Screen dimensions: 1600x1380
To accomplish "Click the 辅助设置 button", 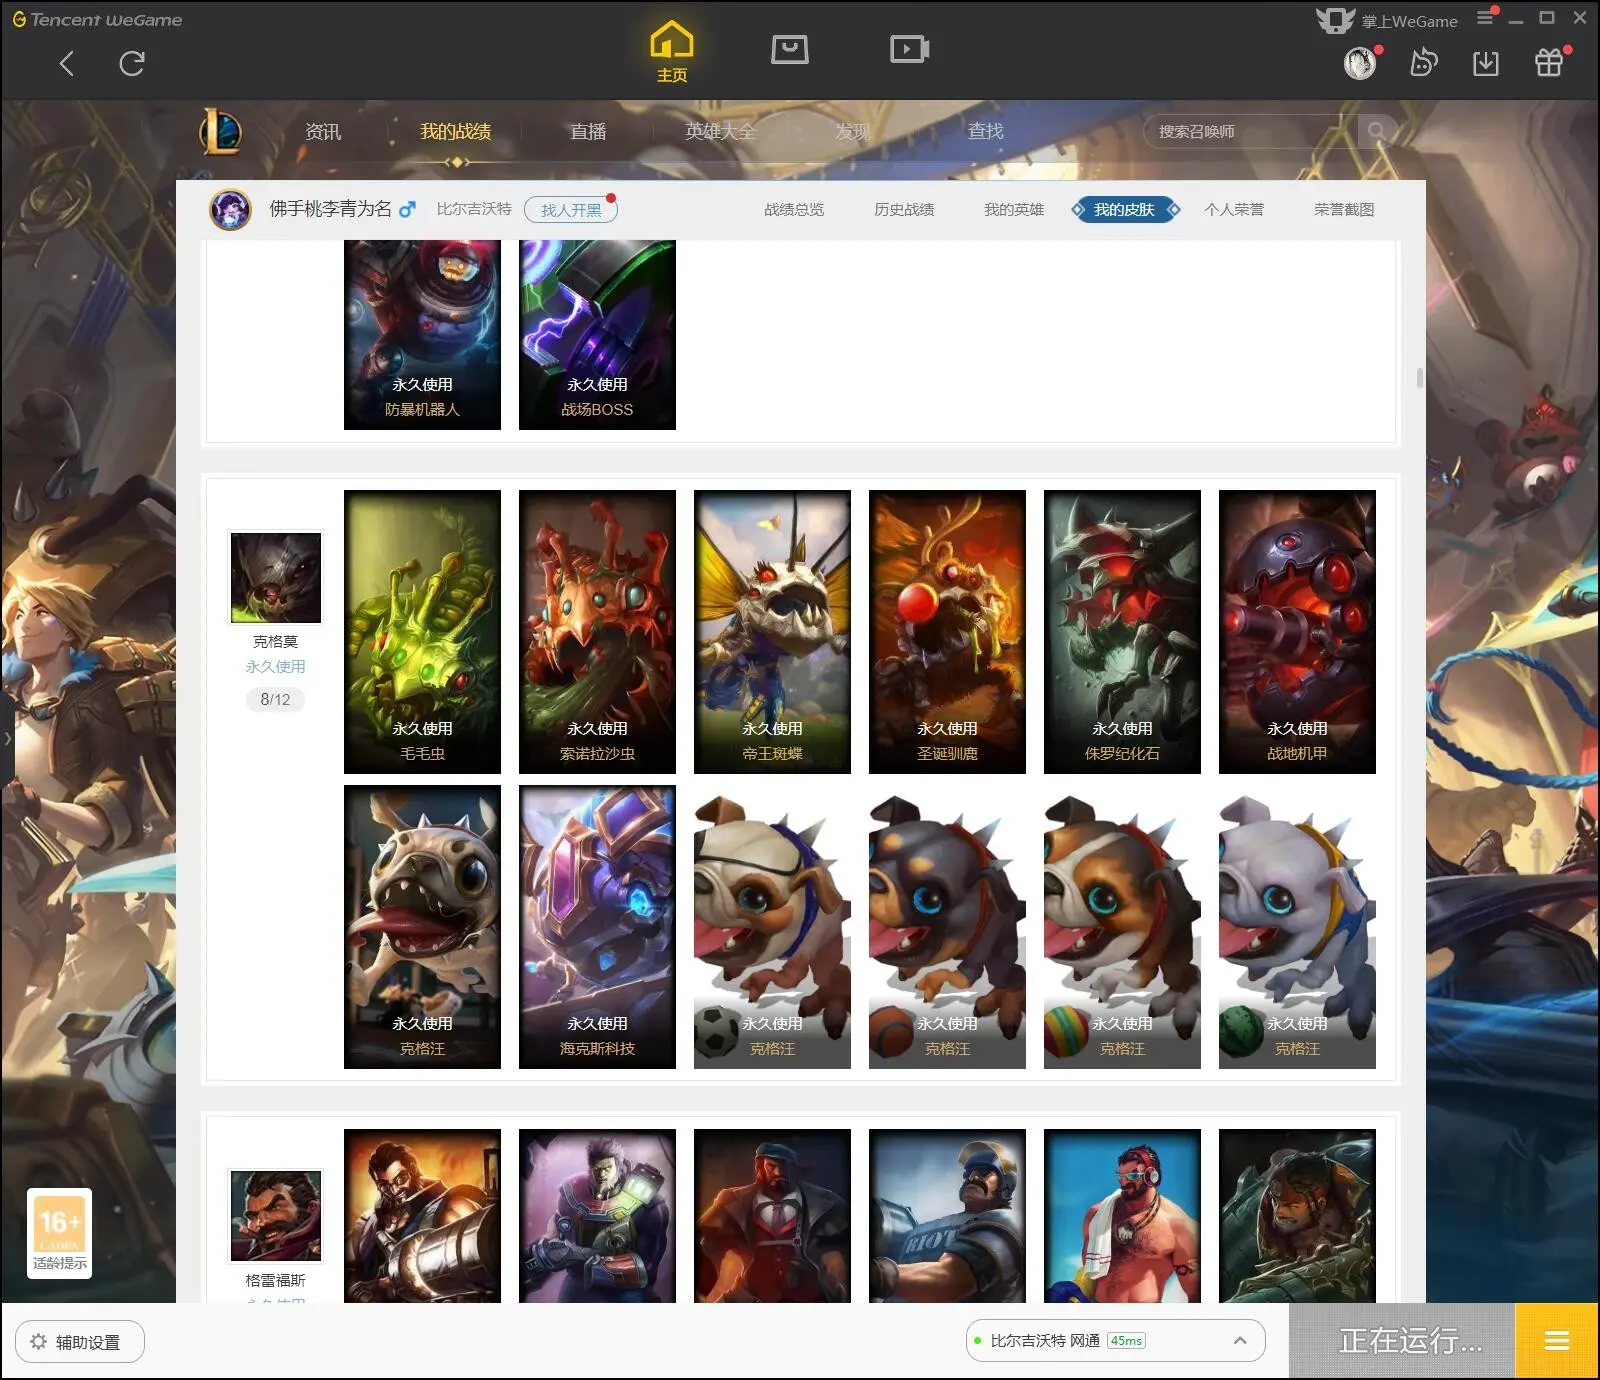I will pos(80,1342).
